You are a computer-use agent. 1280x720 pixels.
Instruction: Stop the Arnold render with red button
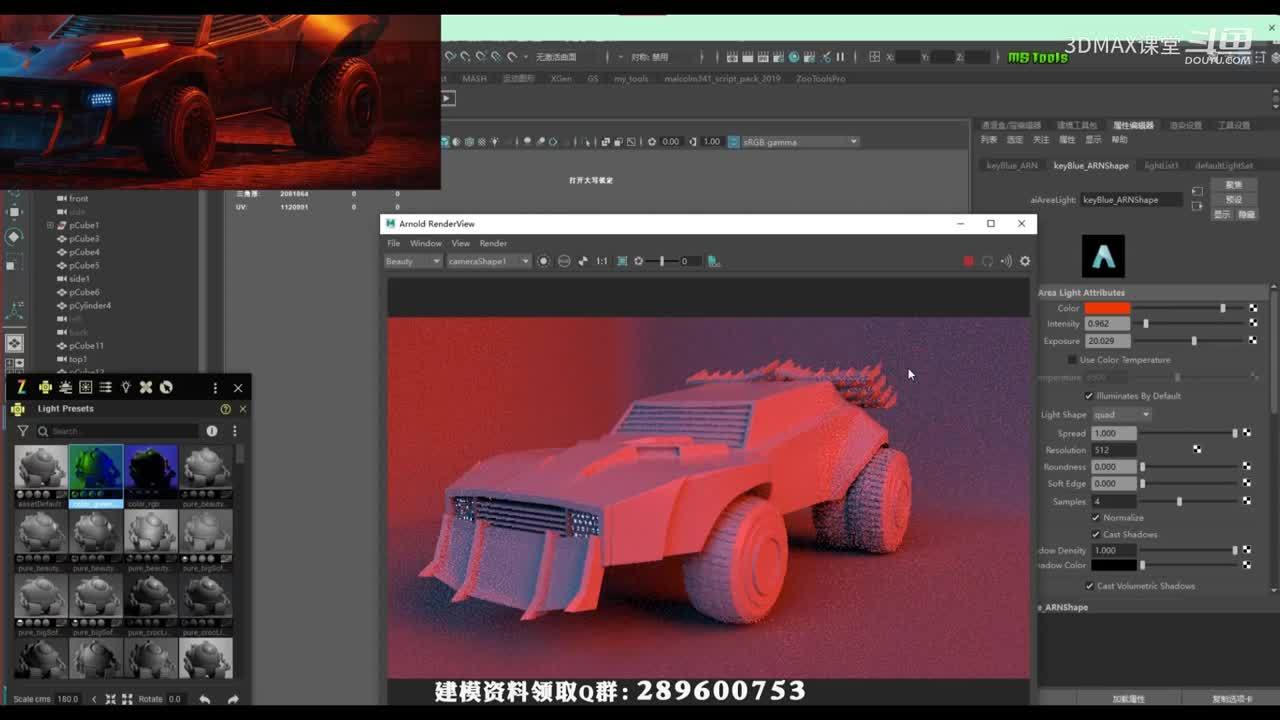[968, 261]
